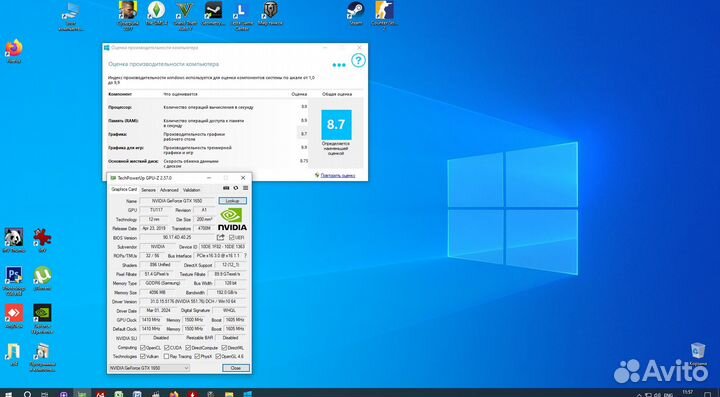
Task: Click the Digital Signature field WHQL
Action: (230, 311)
